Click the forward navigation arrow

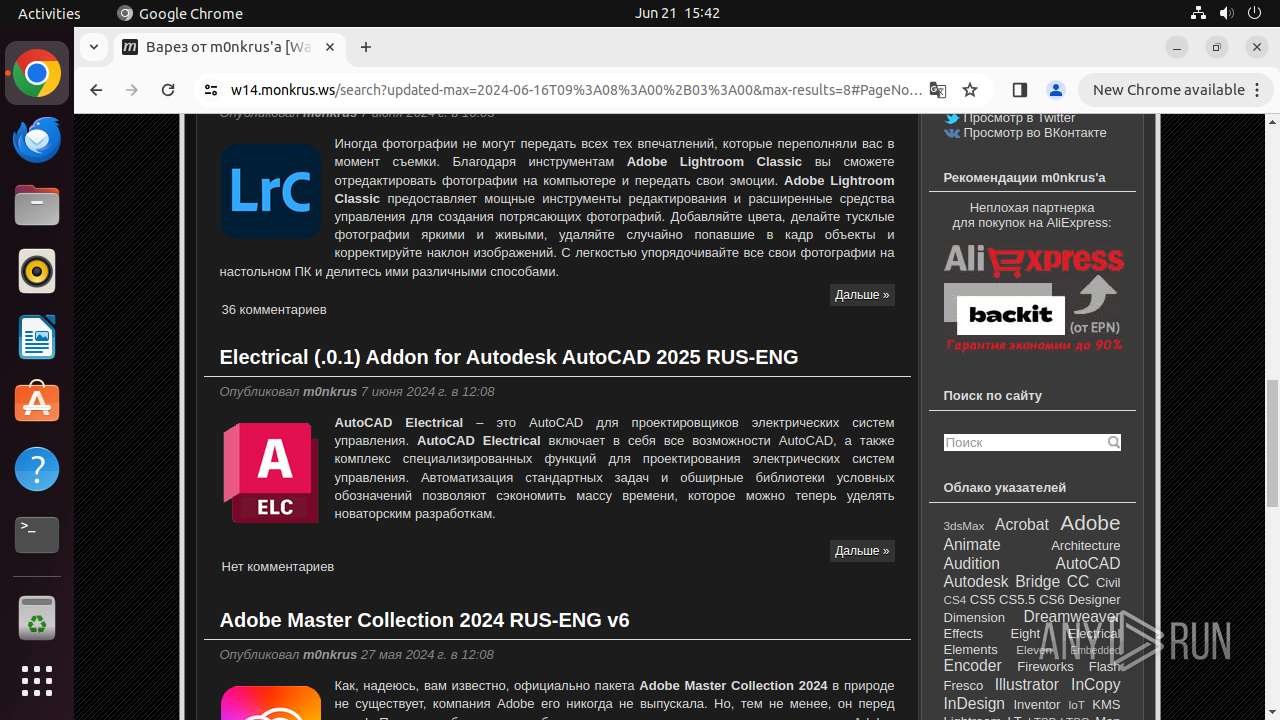[x=132, y=90]
